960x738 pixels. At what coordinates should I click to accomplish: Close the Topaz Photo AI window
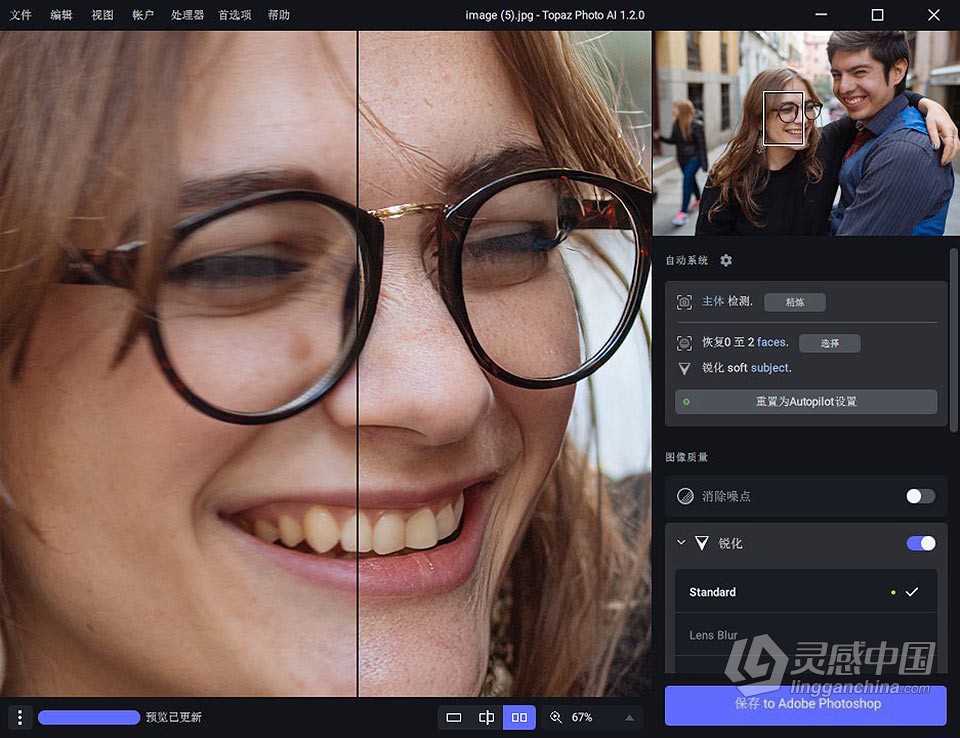point(934,15)
